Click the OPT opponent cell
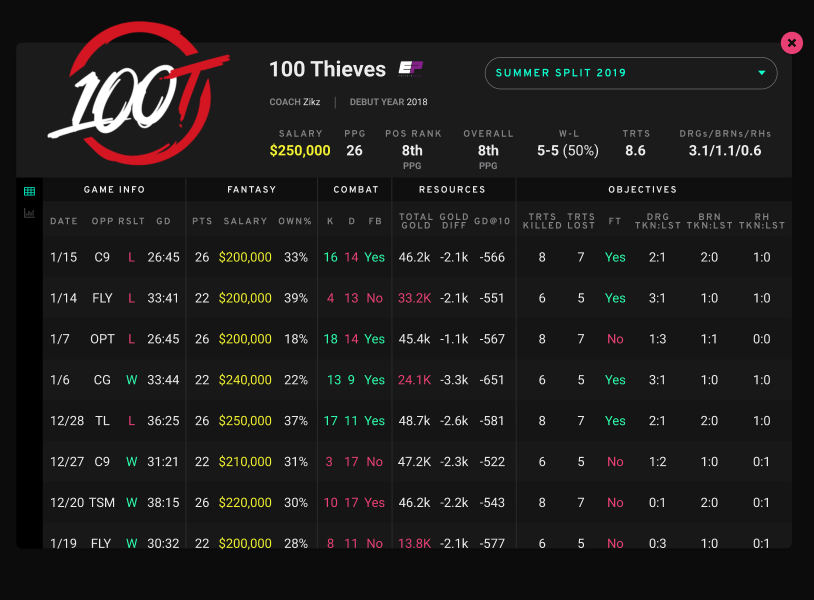The width and height of the screenshot is (814, 600). coord(102,339)
